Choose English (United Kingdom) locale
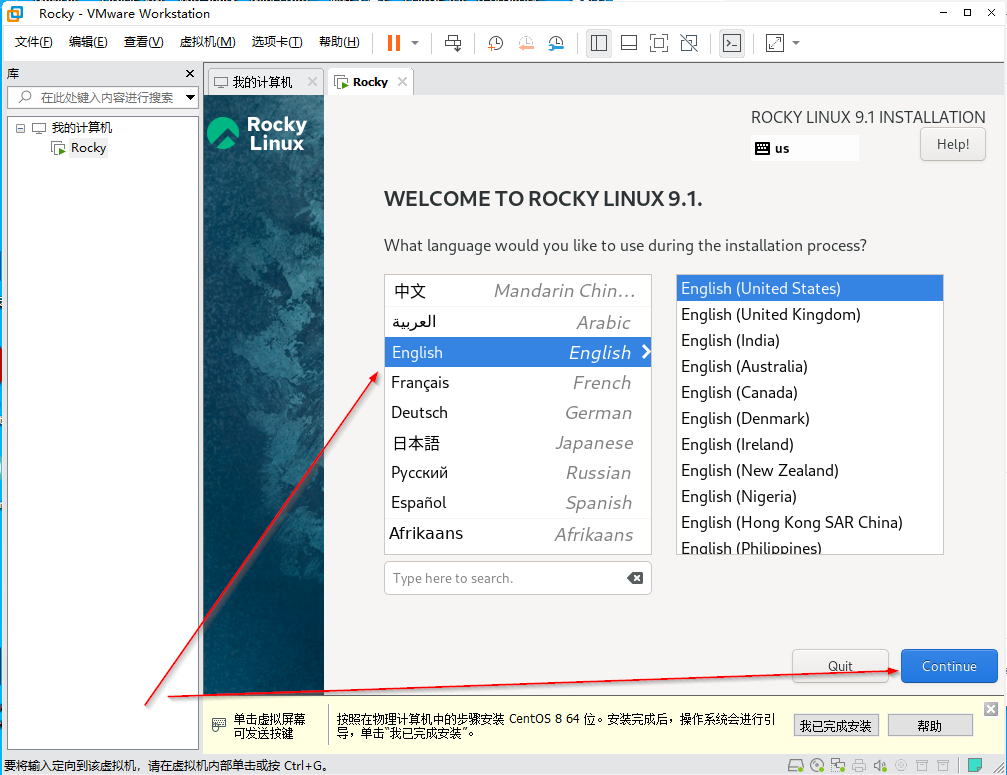Viewport: 1007px width, 775px height. click(809, 315)
